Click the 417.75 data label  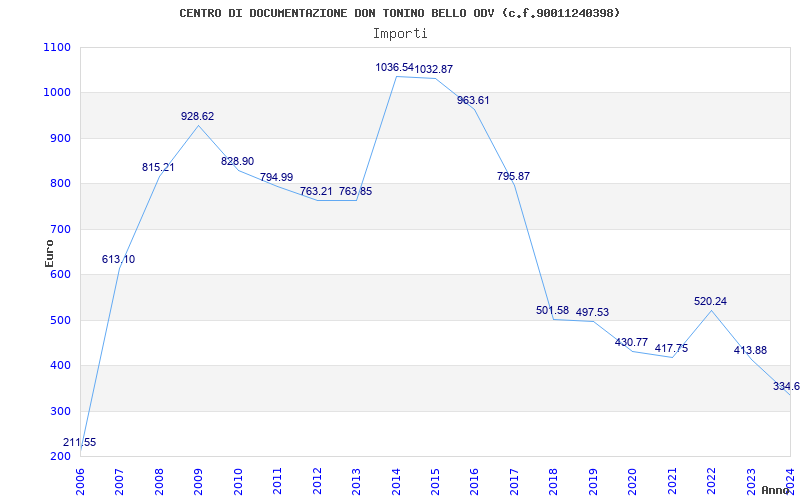click(x=671, y=348)
